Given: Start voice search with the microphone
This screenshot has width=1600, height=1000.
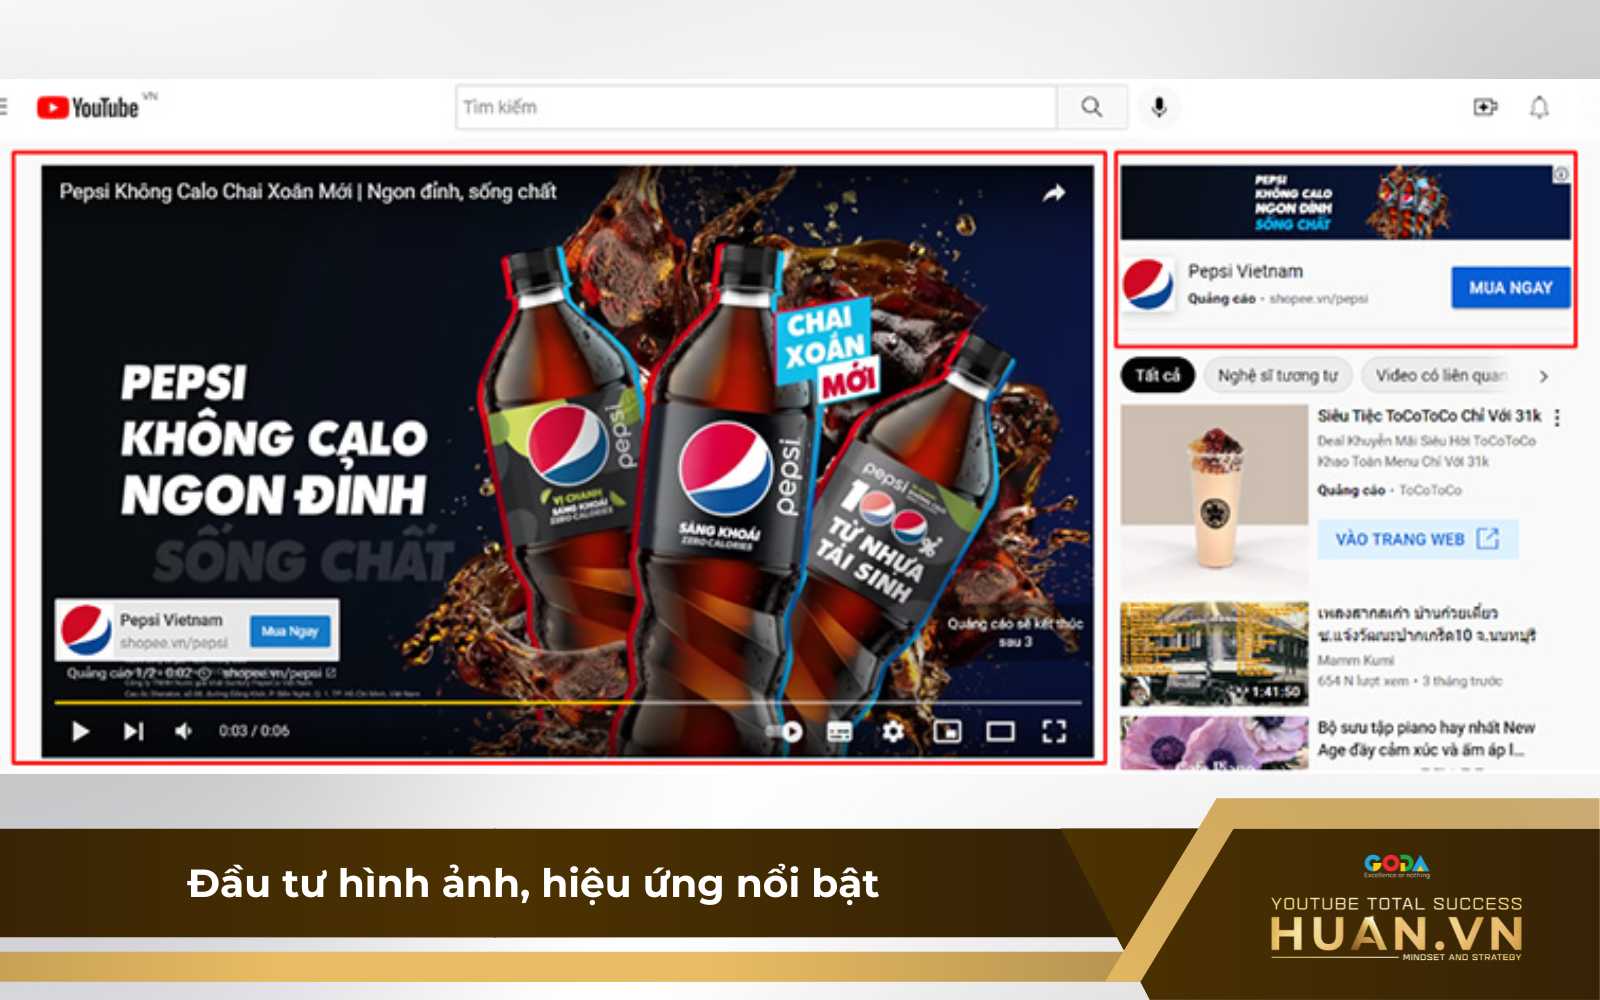Looking at the screenshot, I should (x=1159, y=107).
